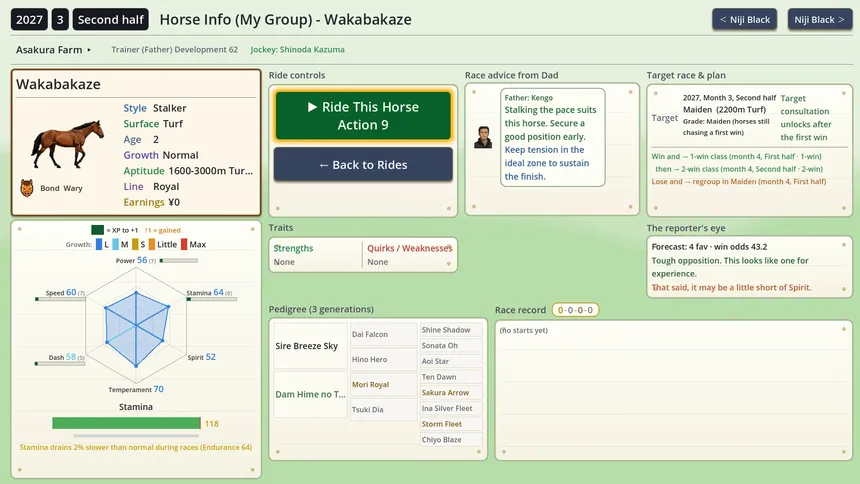Viewport: 860px width, 484px height.
Task: Select Dai Falcon pedigree cell
Action: tap(383, 334)
